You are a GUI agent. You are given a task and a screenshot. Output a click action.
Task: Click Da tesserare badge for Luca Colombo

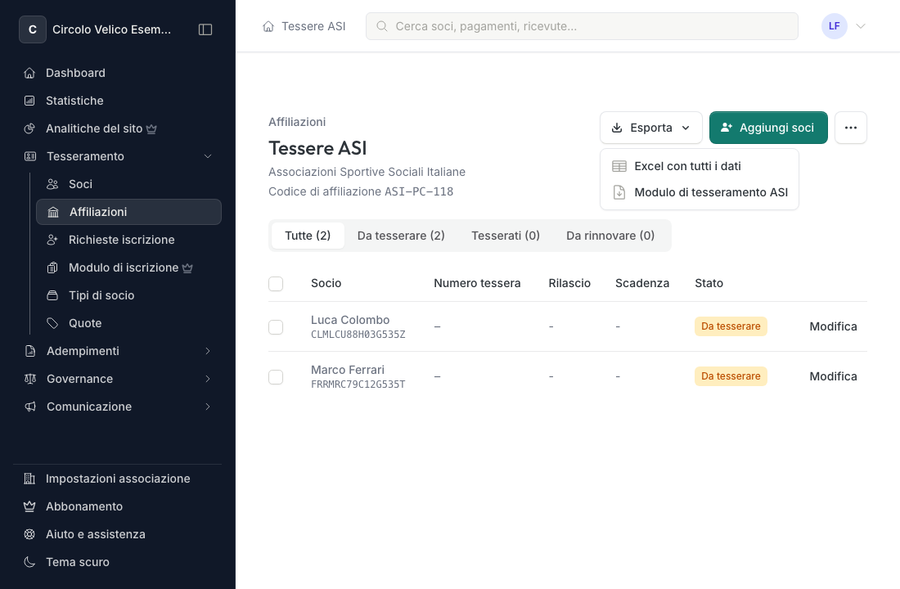pyautogui.click(x=731, y=327)
